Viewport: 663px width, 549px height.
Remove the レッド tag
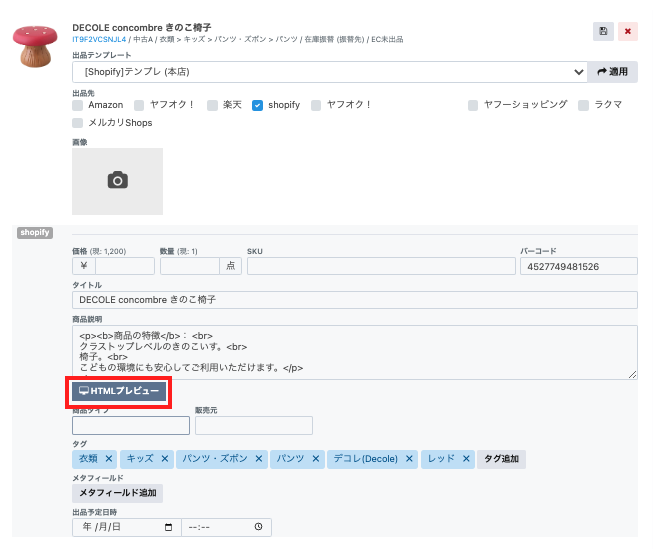pyautogui.click(x=466, y=459)
